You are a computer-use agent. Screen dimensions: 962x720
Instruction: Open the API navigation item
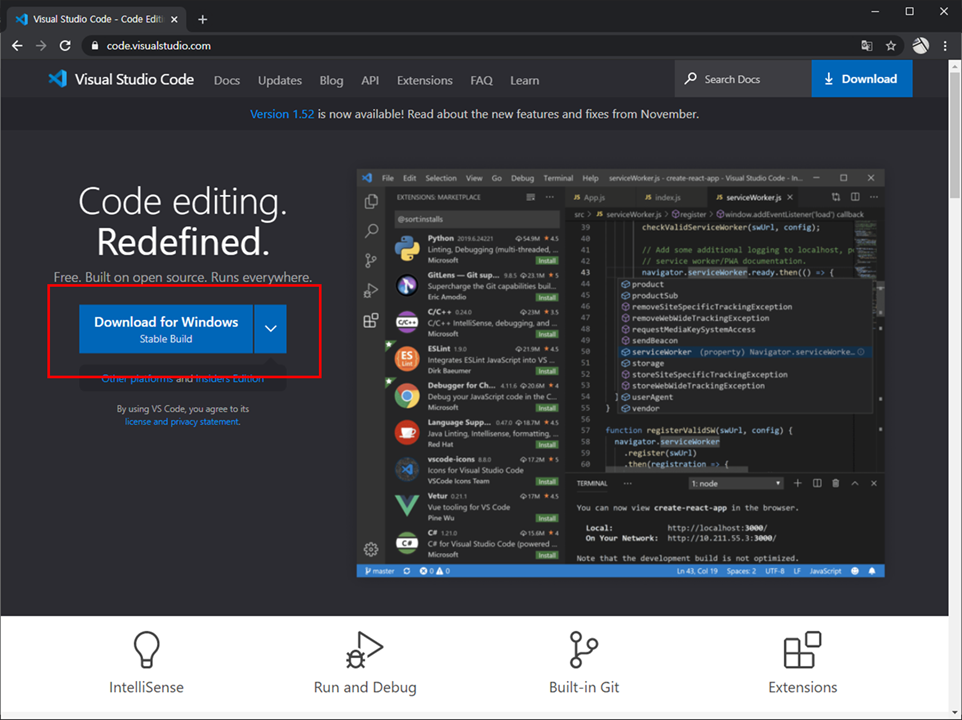[x=370, y=80]
